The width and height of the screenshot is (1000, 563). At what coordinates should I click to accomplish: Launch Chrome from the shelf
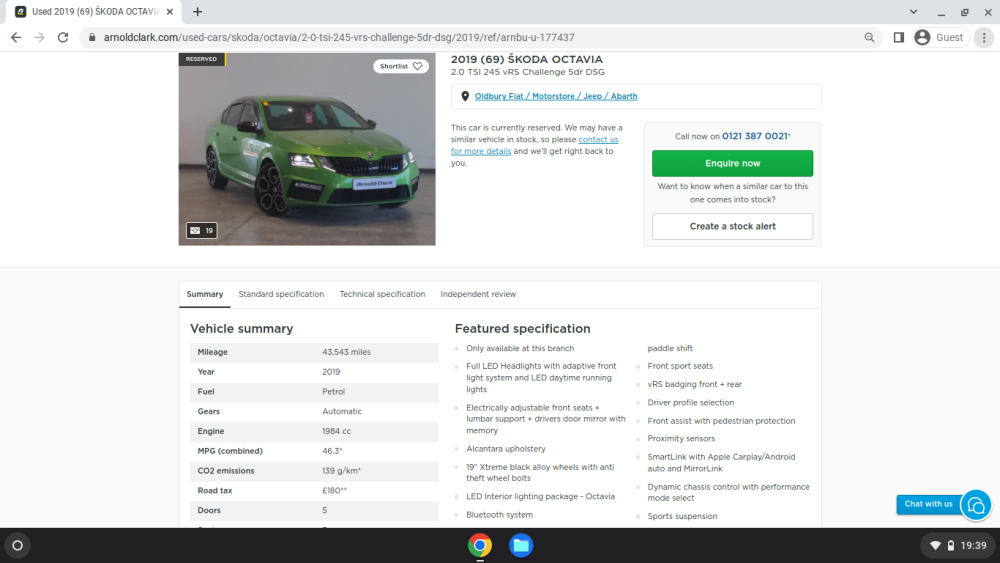point(480,545)
